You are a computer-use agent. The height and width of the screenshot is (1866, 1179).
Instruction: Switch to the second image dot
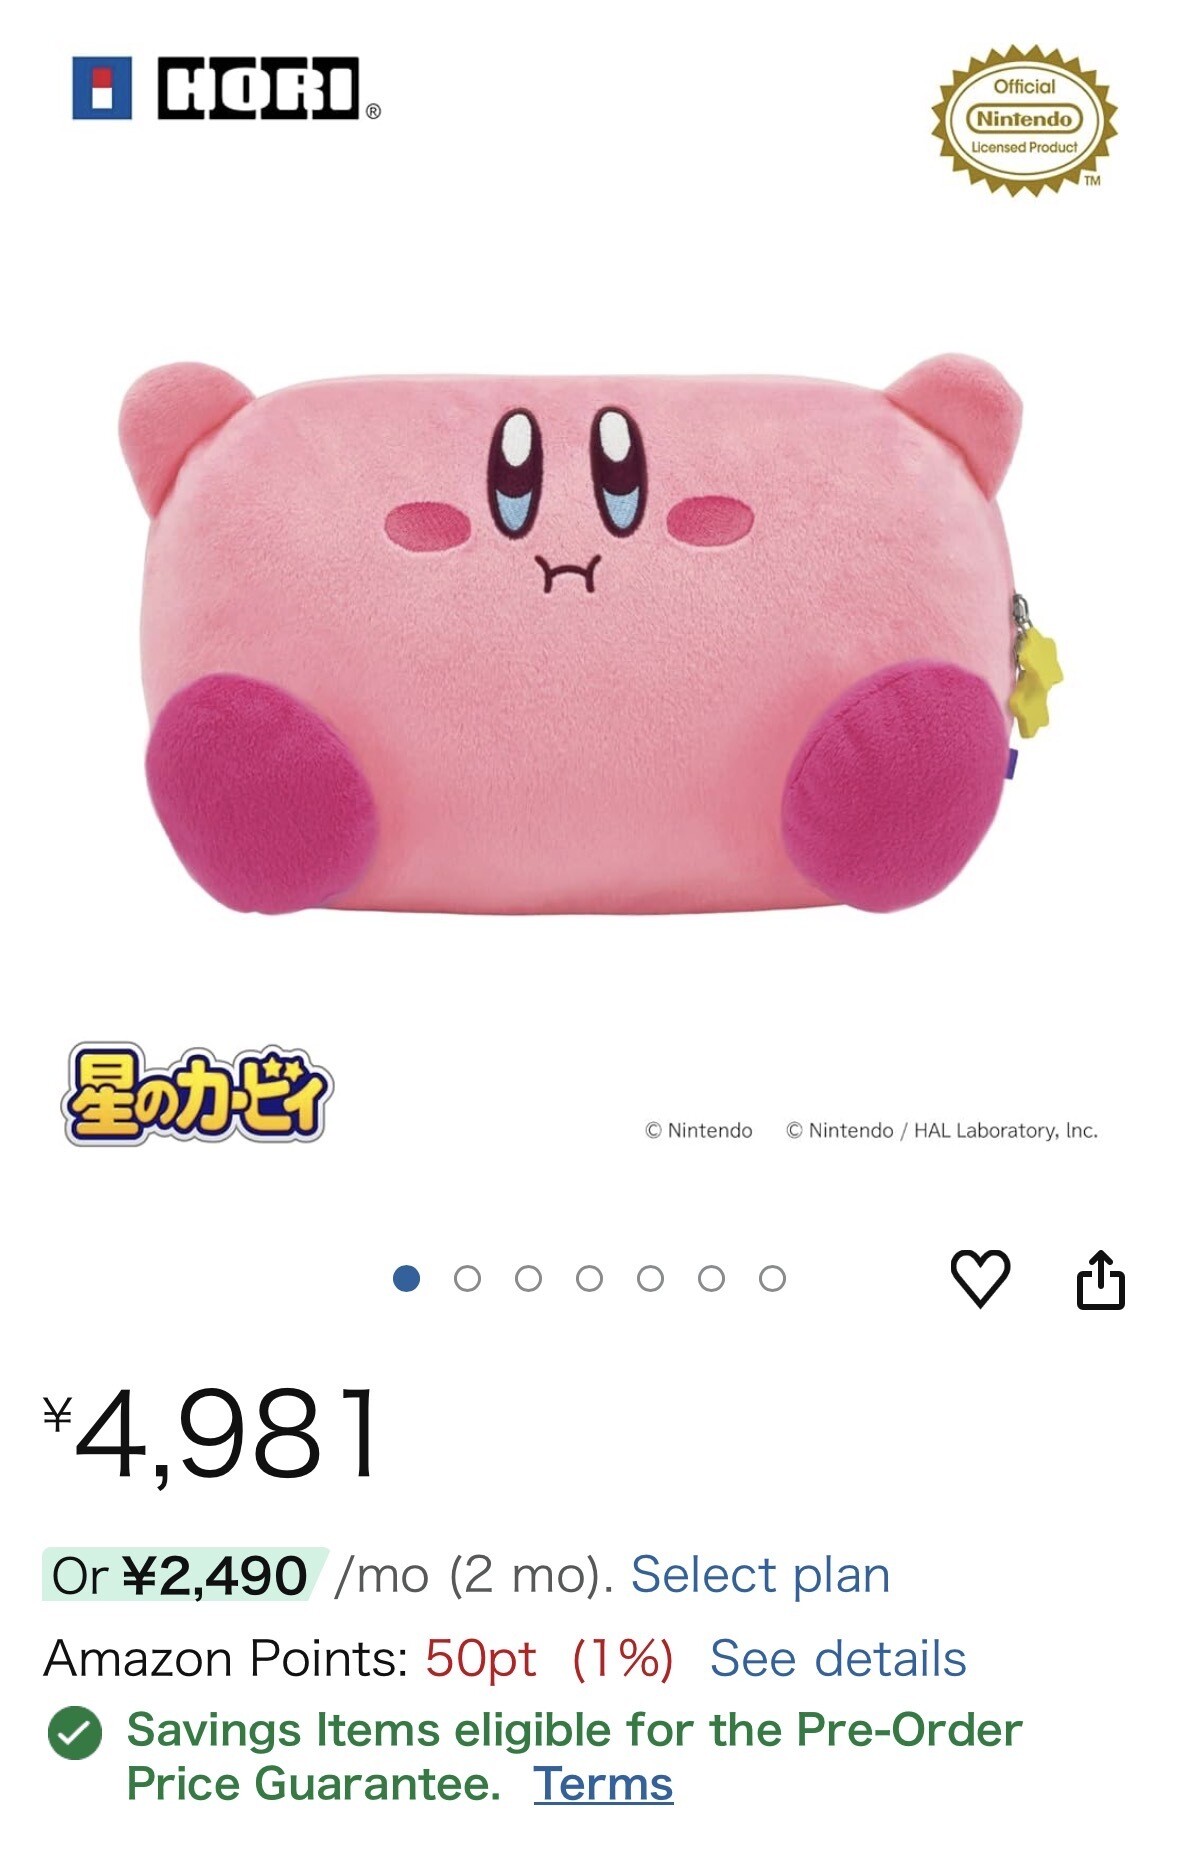[x=467, y=1278]
